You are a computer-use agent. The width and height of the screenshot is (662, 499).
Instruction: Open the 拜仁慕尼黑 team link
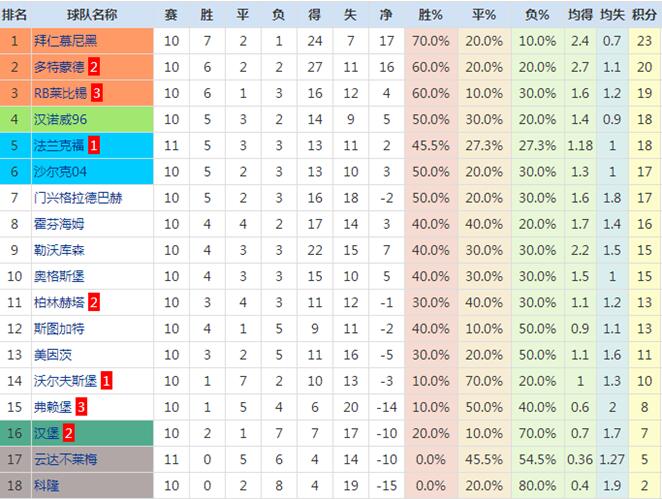pyautogui.click(x=65, y=41)
